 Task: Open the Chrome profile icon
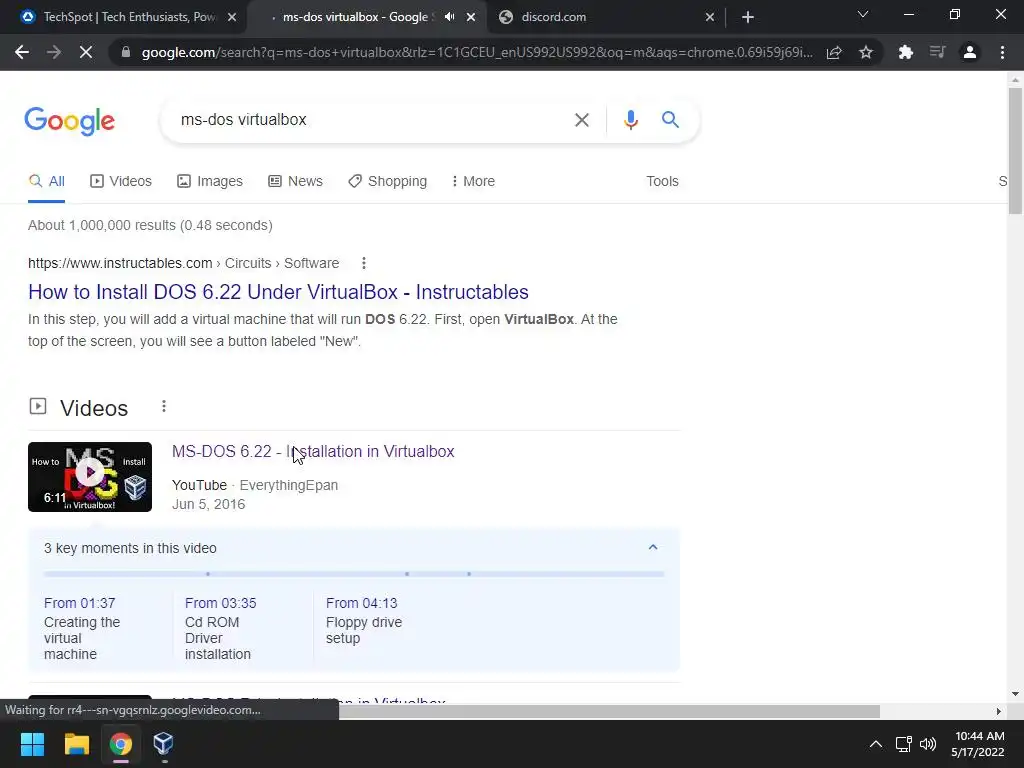tap(970, 52)
